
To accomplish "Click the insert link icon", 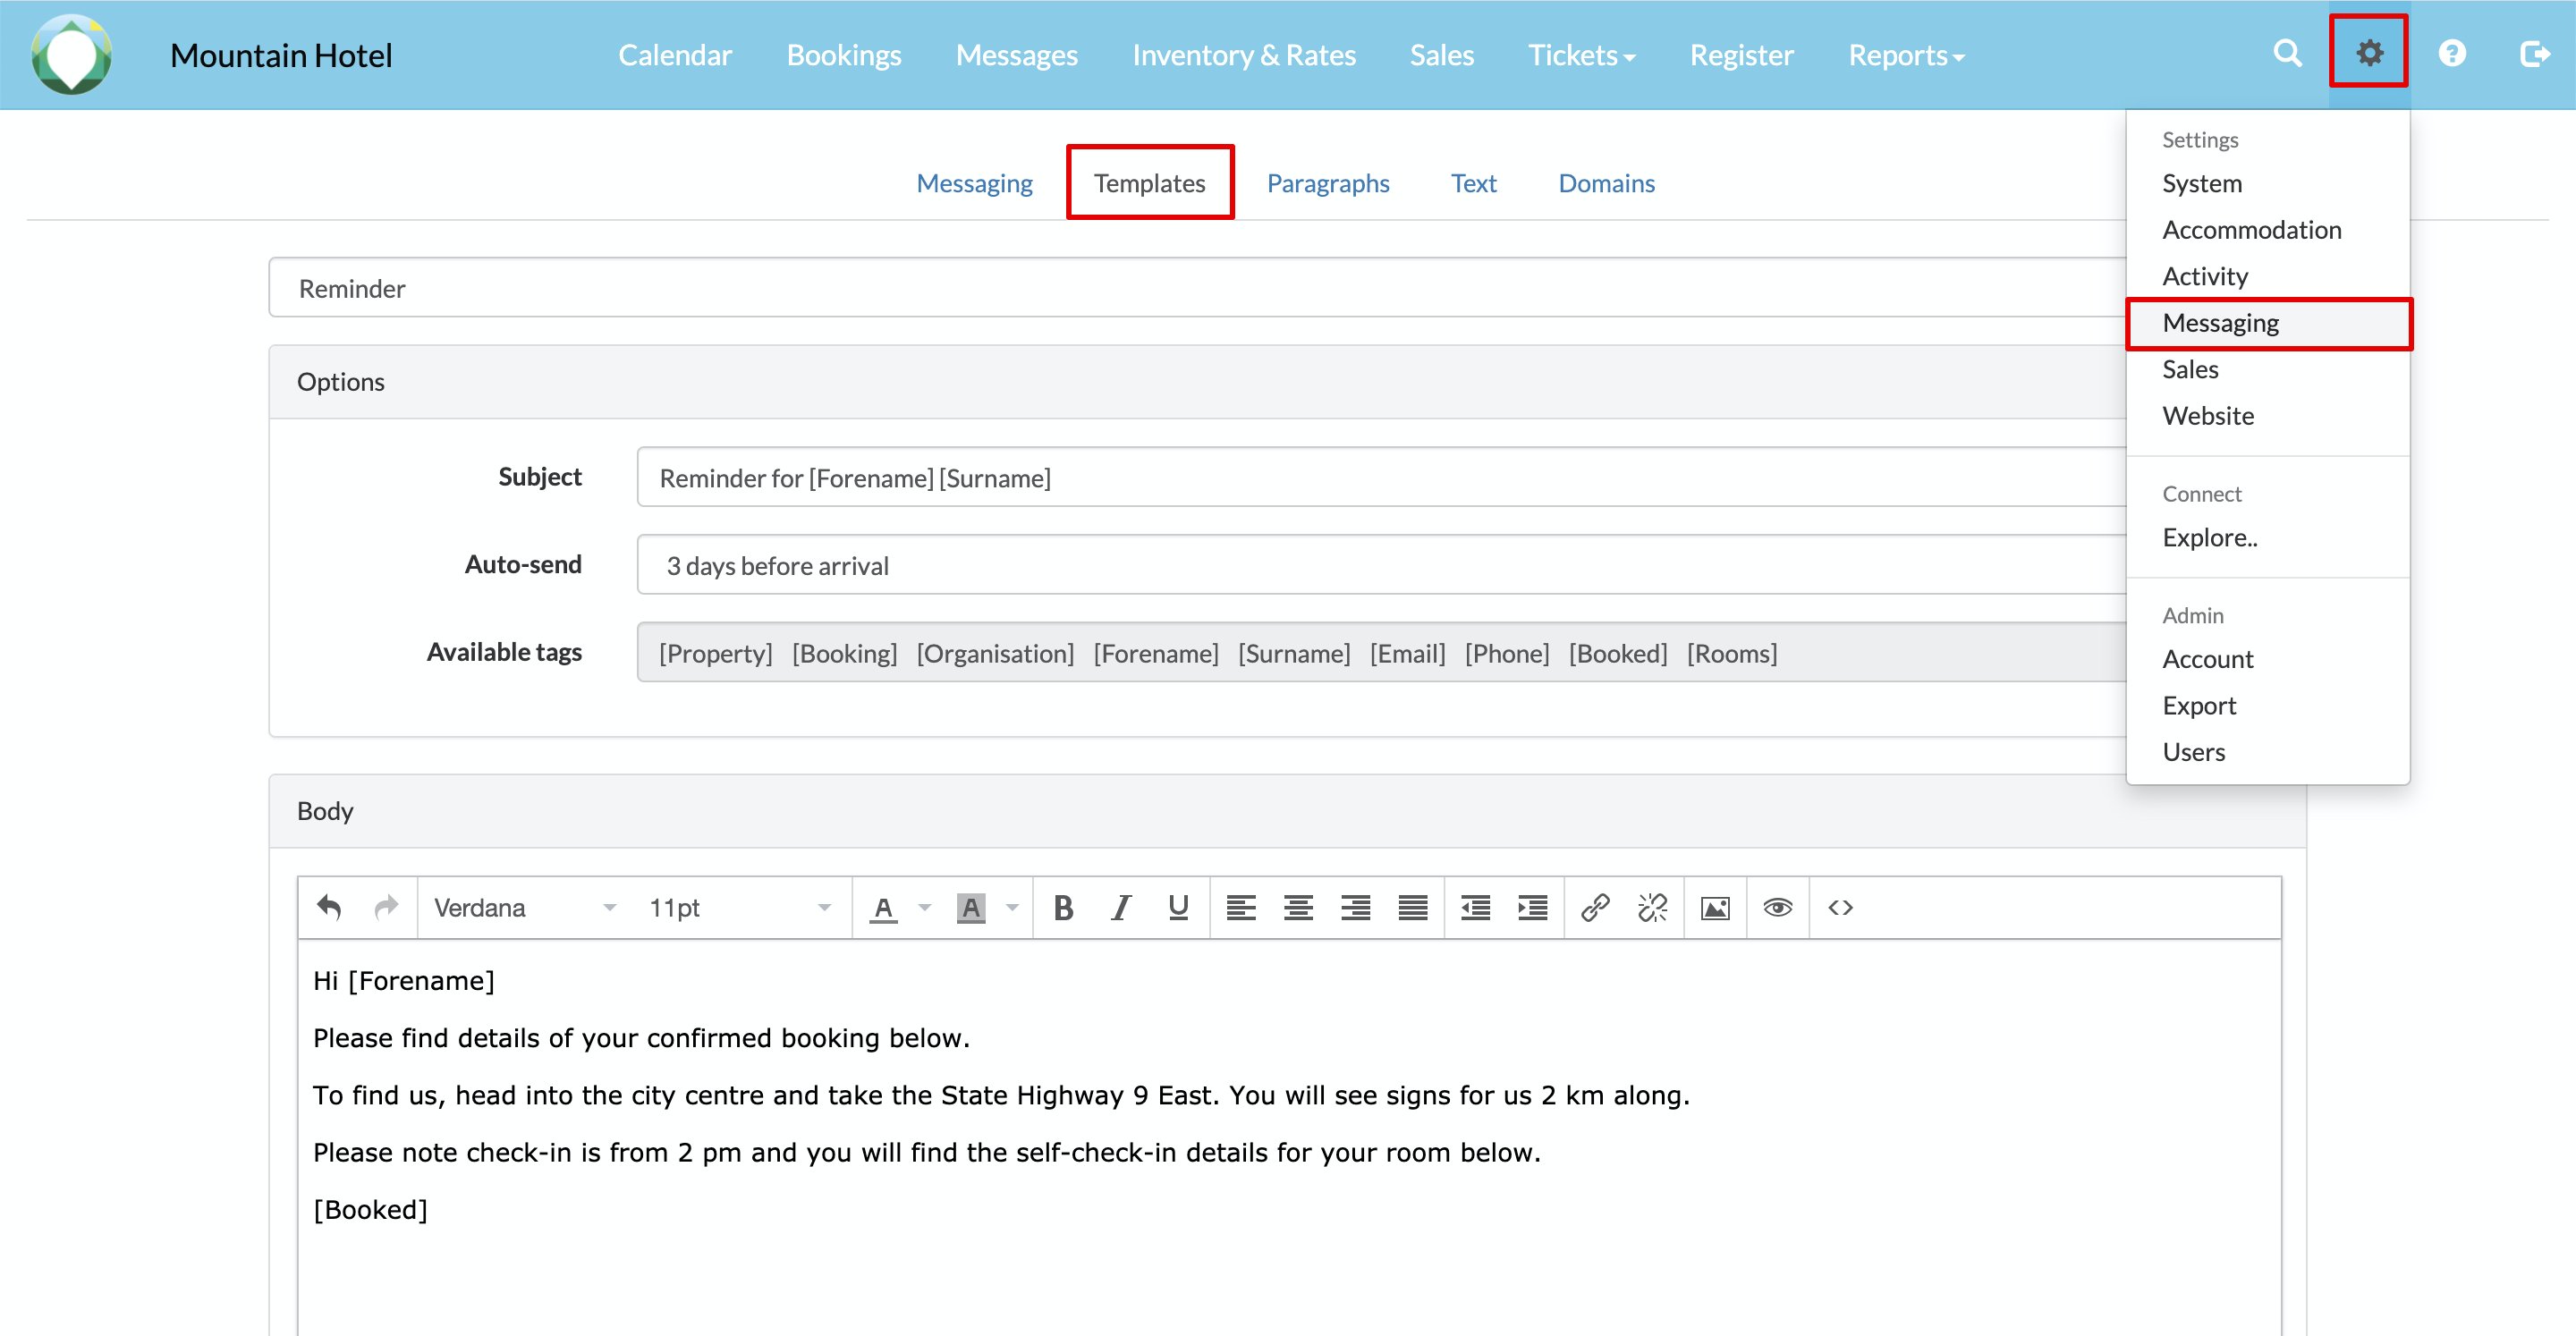I will point(1595,907).
